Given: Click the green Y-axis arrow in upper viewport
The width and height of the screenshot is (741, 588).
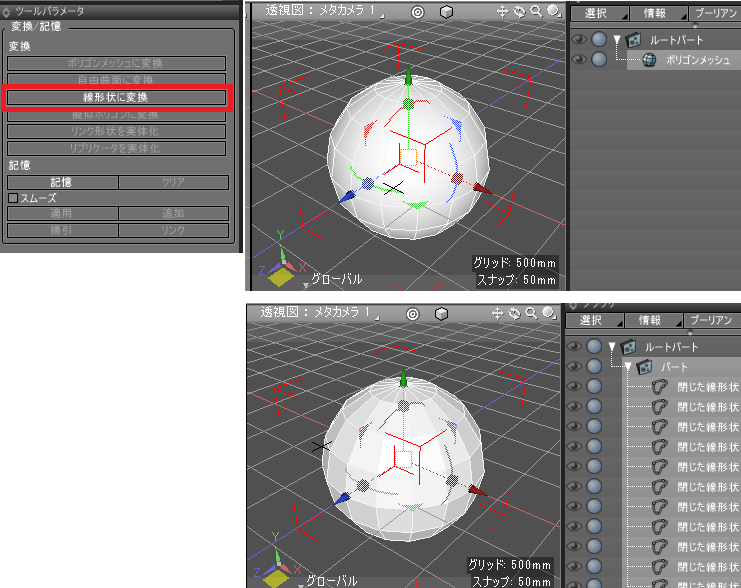Looking at the screenshot, I should point(409,77).
